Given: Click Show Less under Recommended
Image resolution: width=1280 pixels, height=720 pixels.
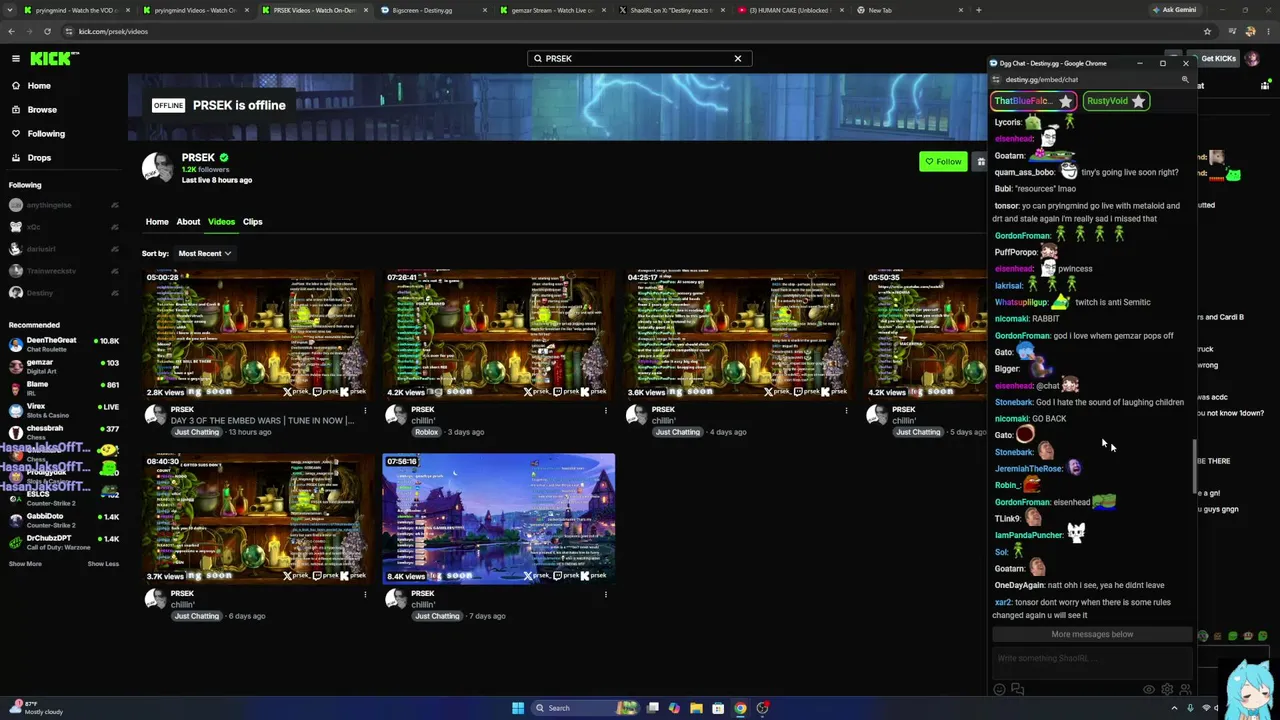Looking at the screenshot, I should [x=103, y=564].
